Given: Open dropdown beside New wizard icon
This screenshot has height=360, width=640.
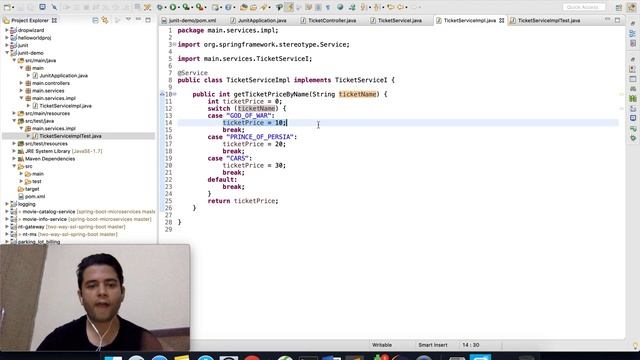Looking at the screenshot, I should click(13, 7).
